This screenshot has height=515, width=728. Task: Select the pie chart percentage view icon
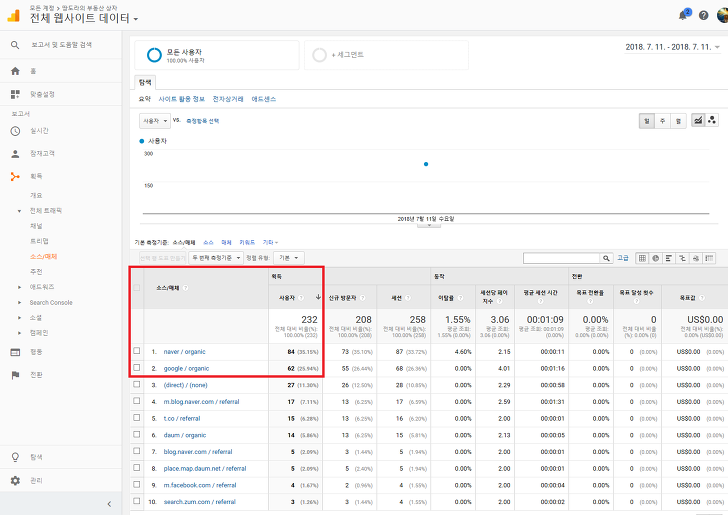pyautogui.click(x=655, y=258)
